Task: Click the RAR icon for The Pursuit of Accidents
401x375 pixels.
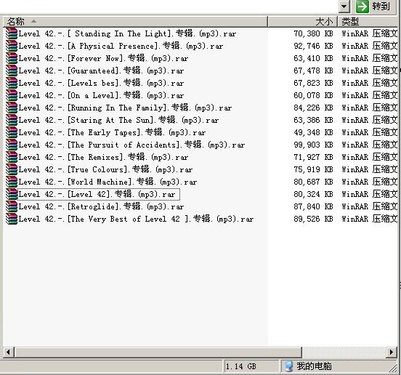Action: [x=12, y=145]
